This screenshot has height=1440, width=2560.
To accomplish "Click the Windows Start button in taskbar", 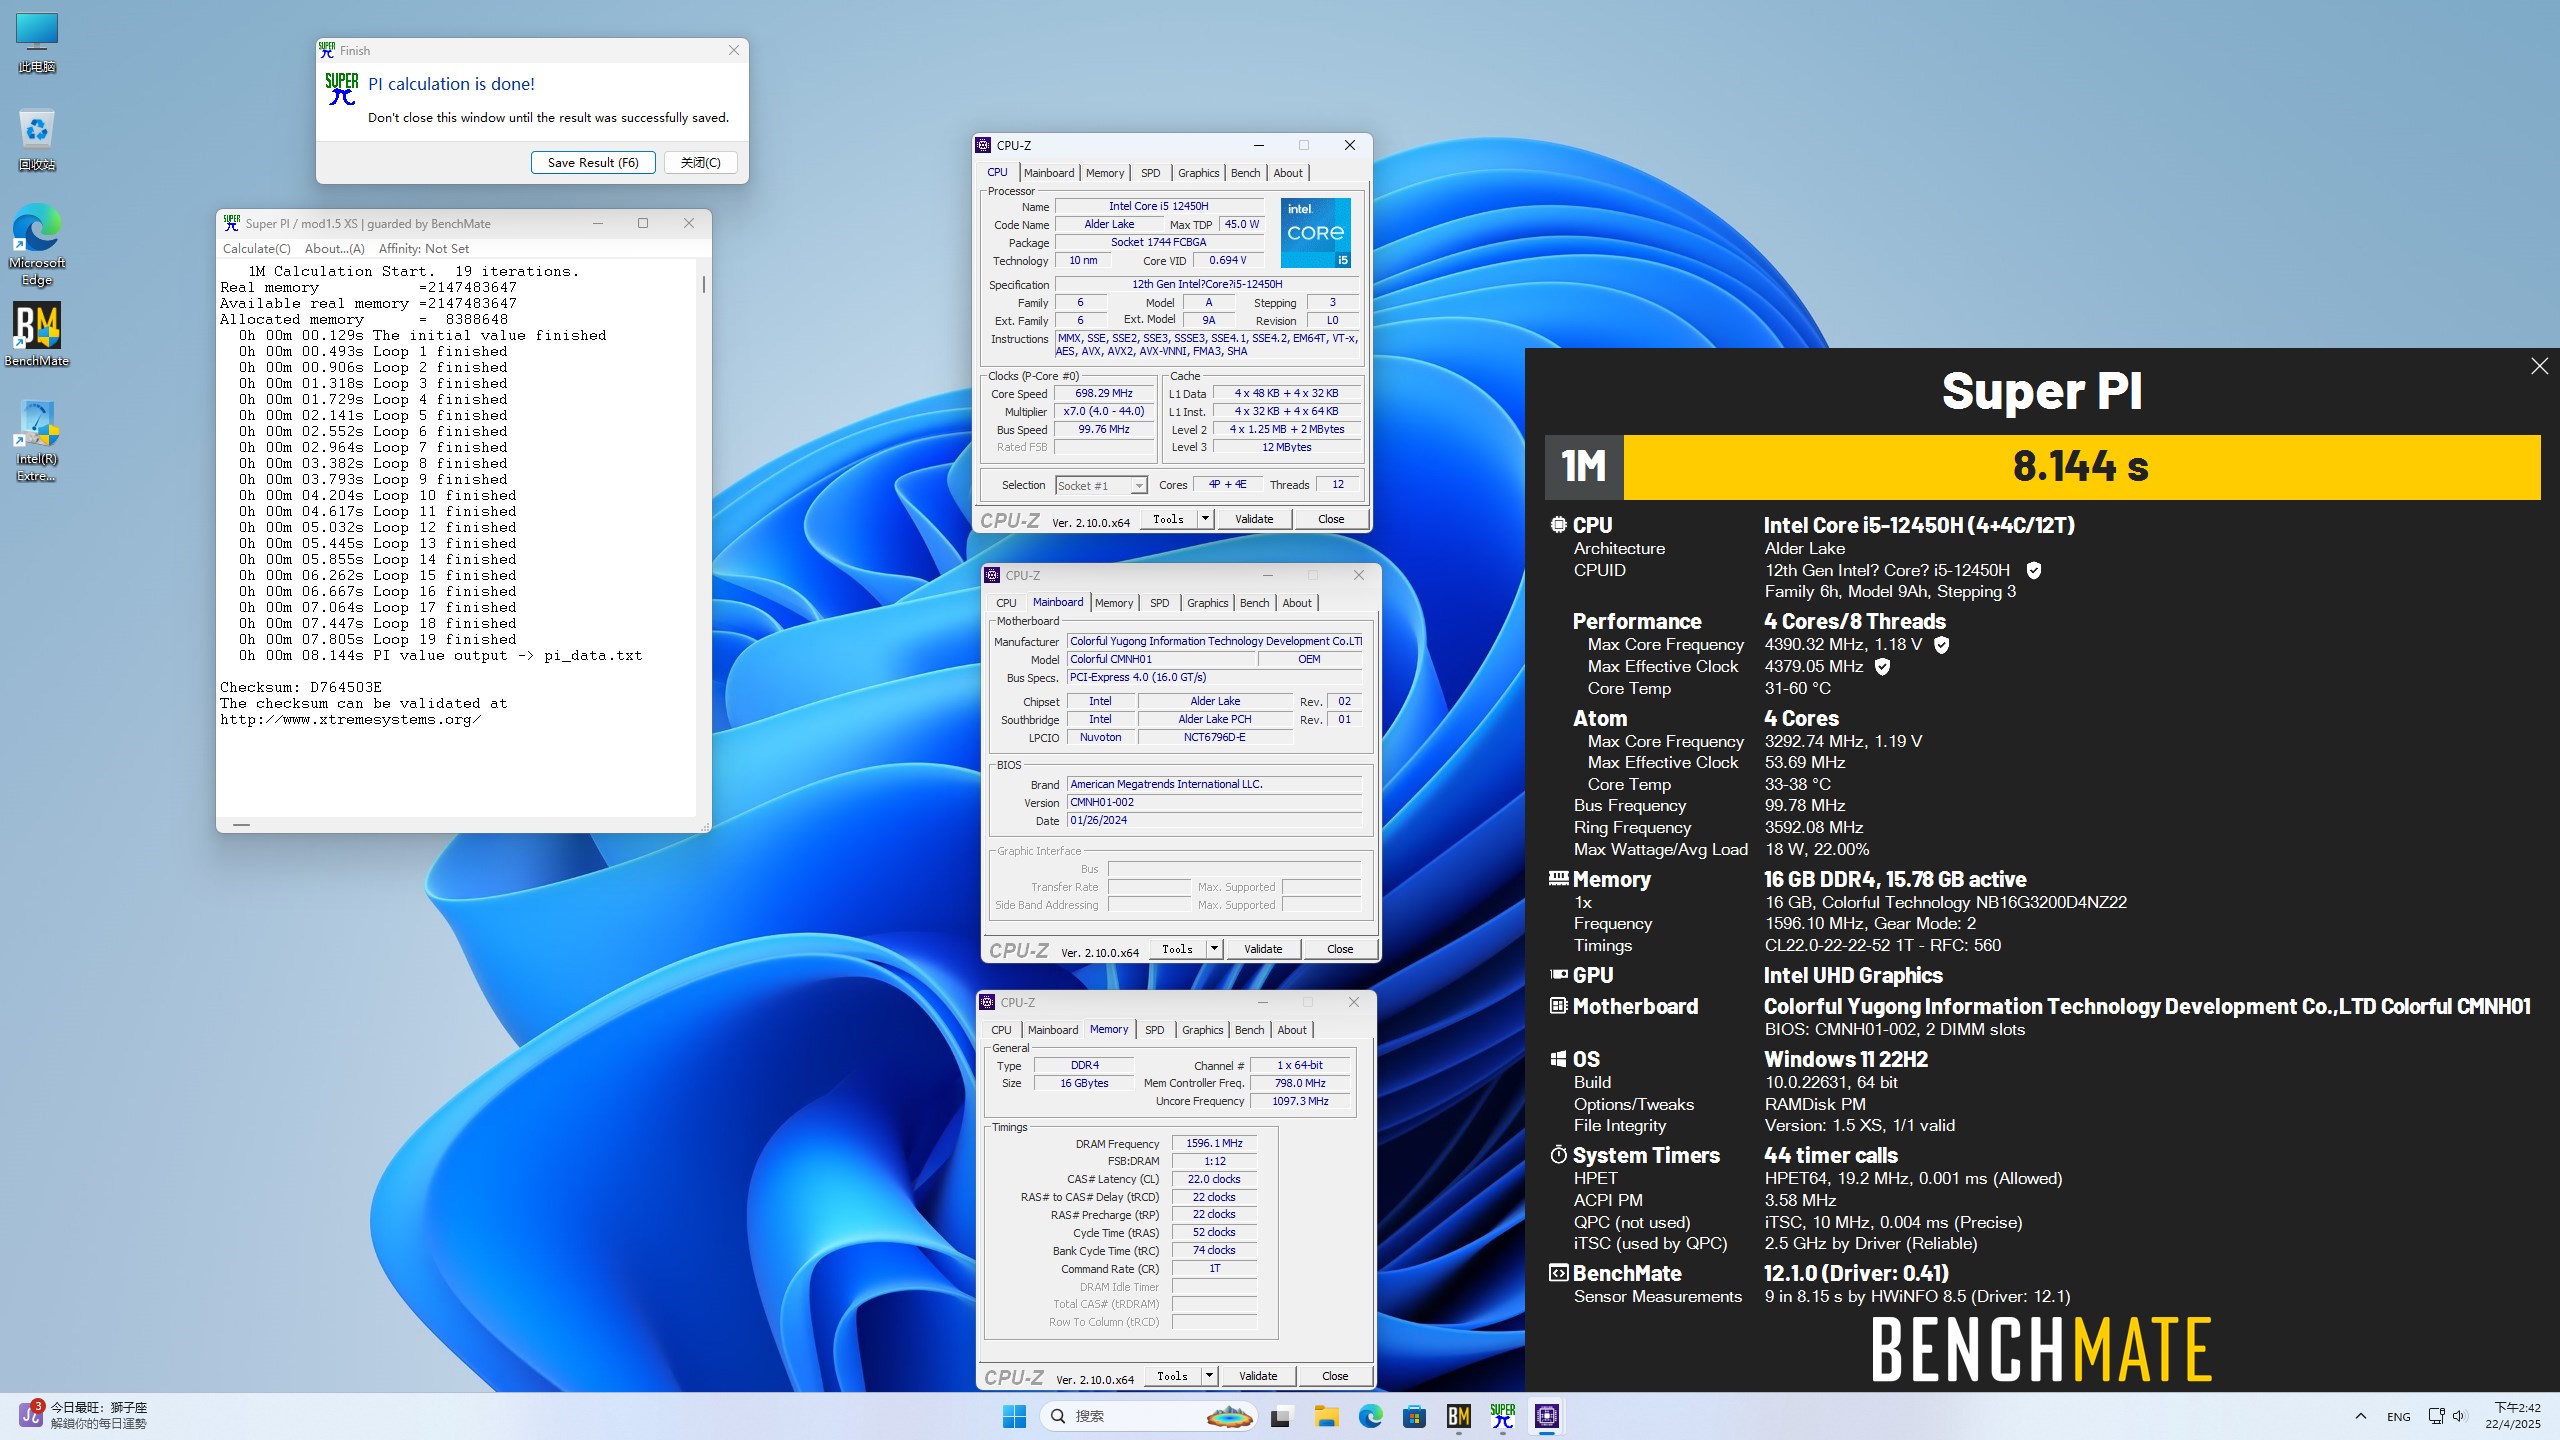I will point(1014,1416).
